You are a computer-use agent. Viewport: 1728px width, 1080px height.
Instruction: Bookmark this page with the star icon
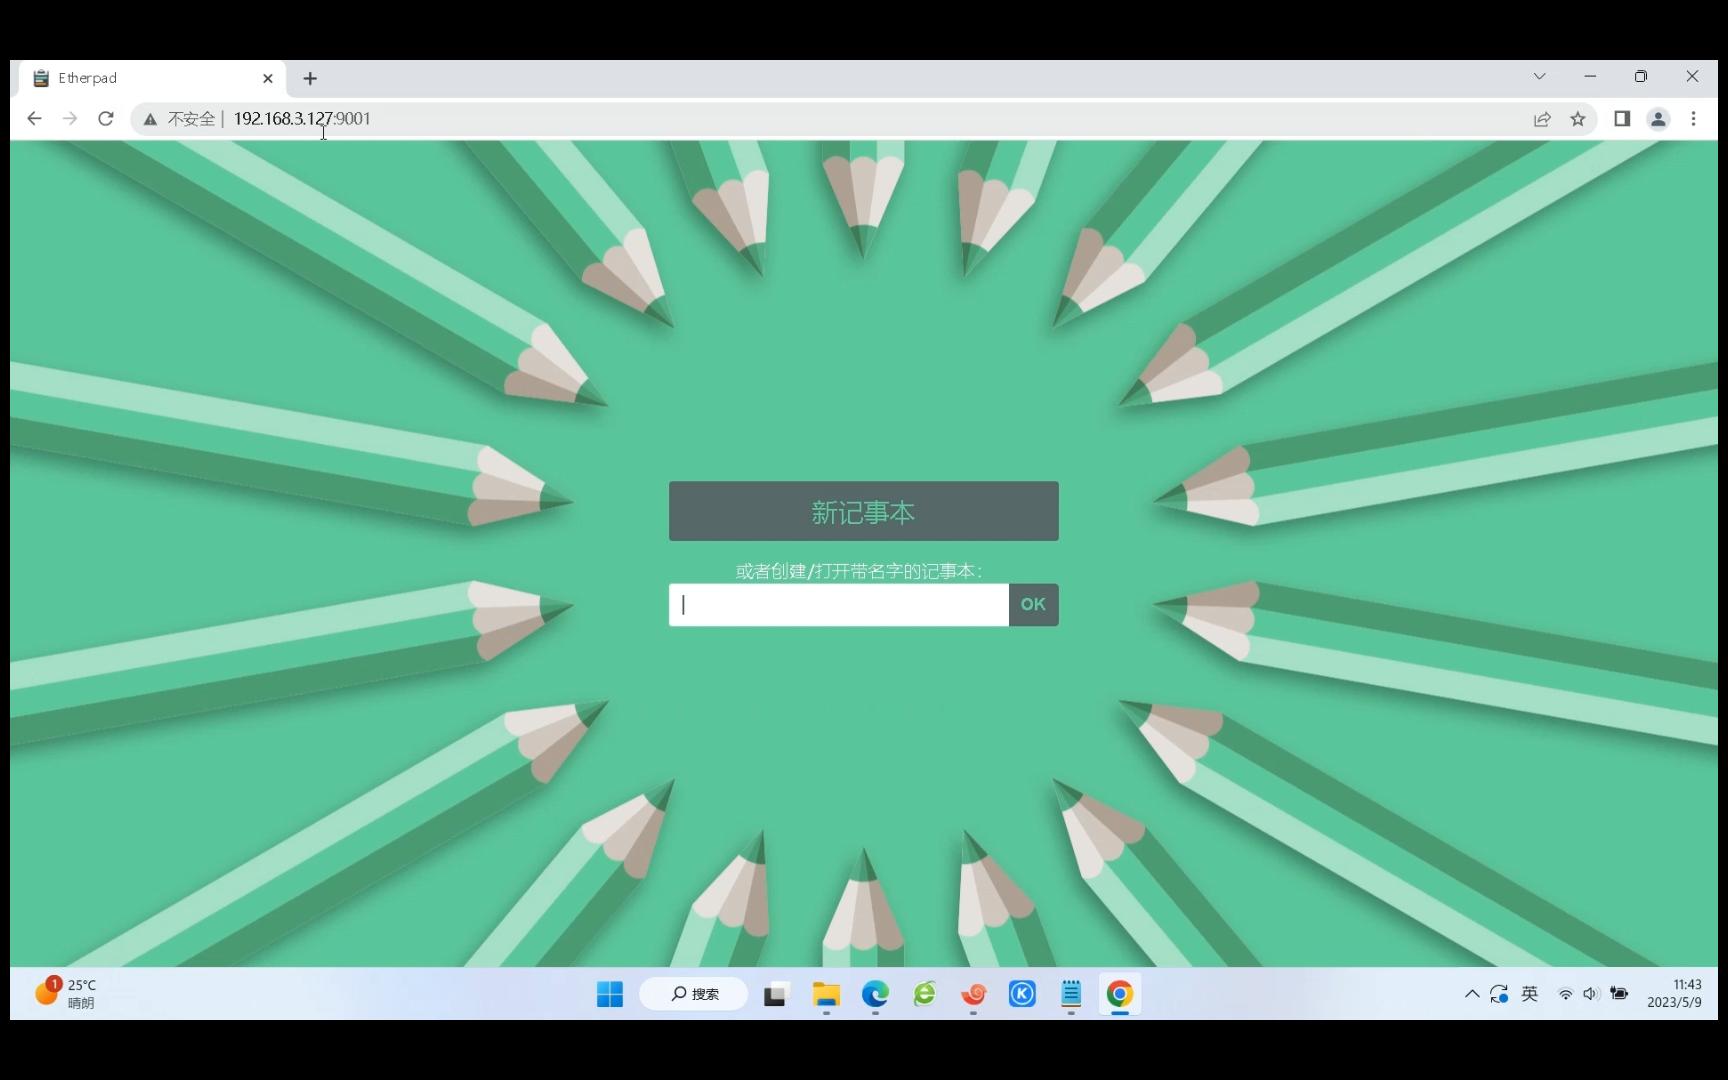pos(1578,119)
